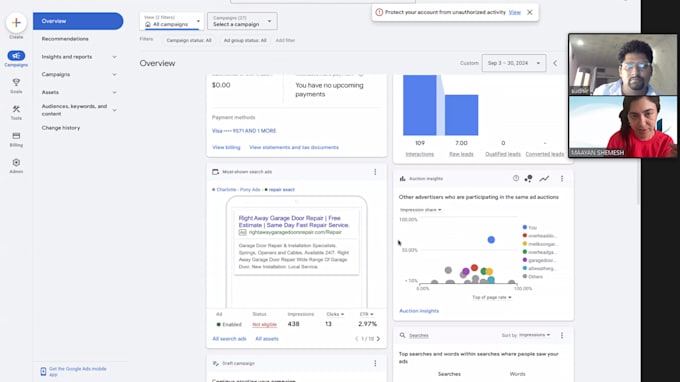Open Auction insights card options menu
680x382 pixels.
562,179
